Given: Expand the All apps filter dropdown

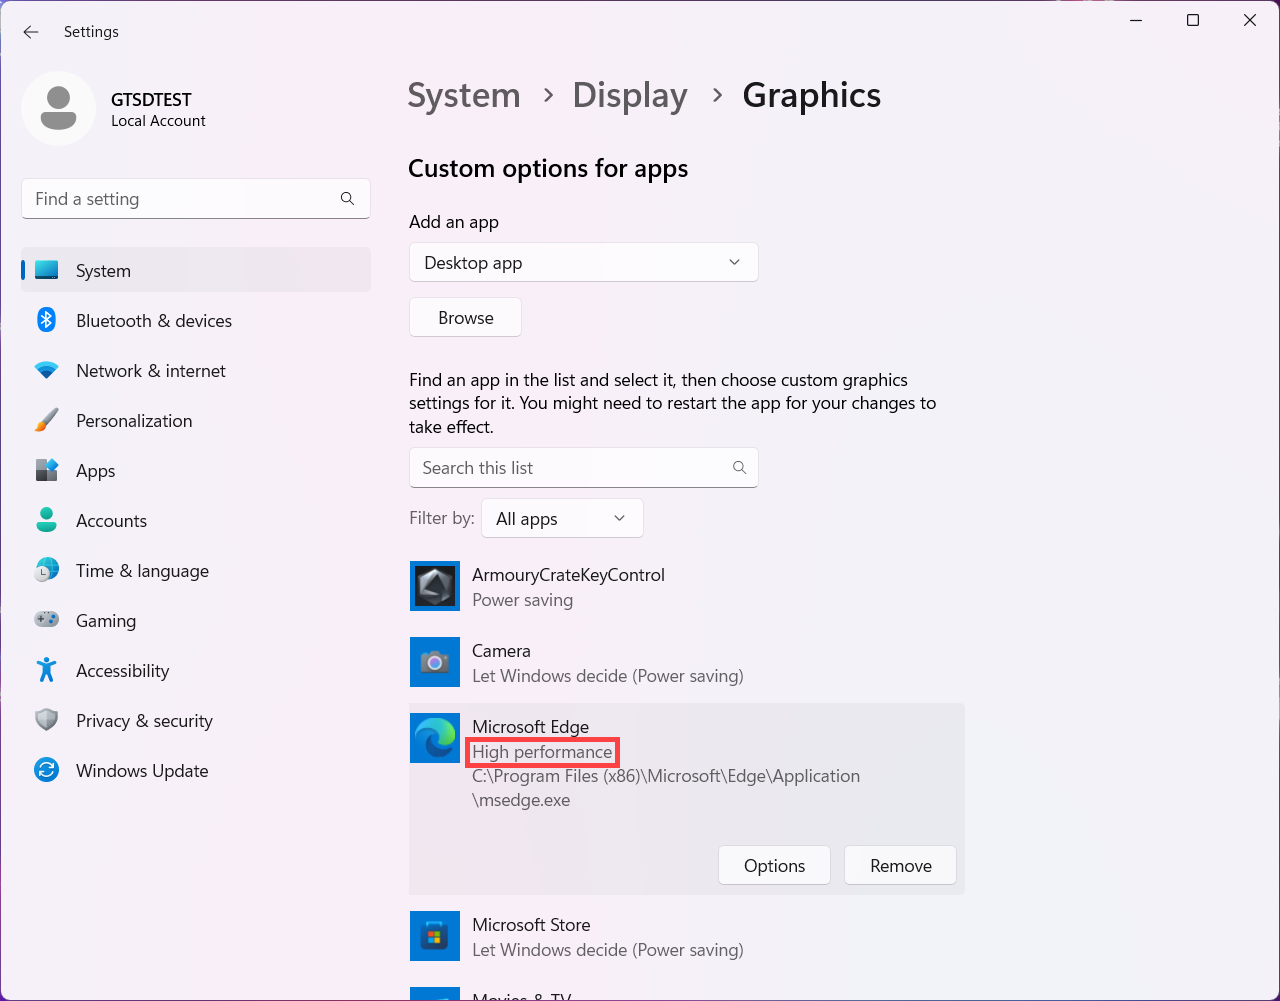Looking at the screenshot, I should (x=562, y=519).
